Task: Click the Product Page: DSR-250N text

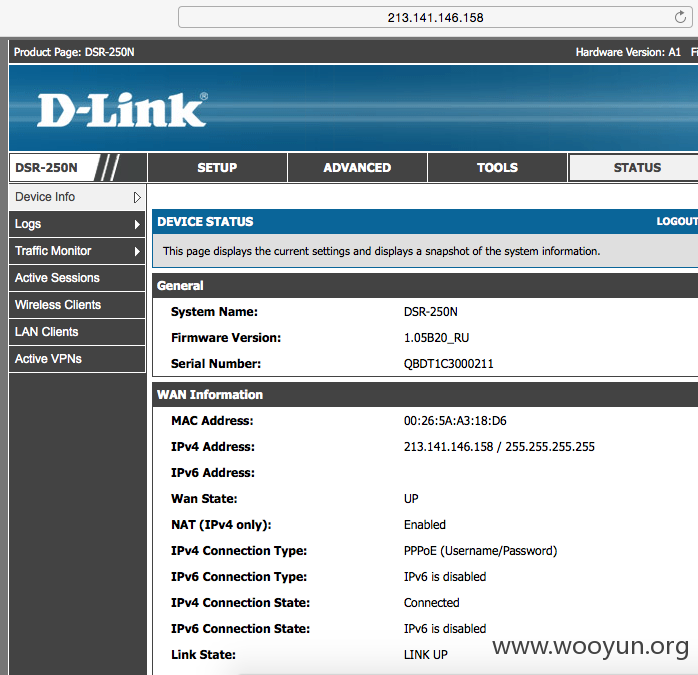Action: point(74,52)
